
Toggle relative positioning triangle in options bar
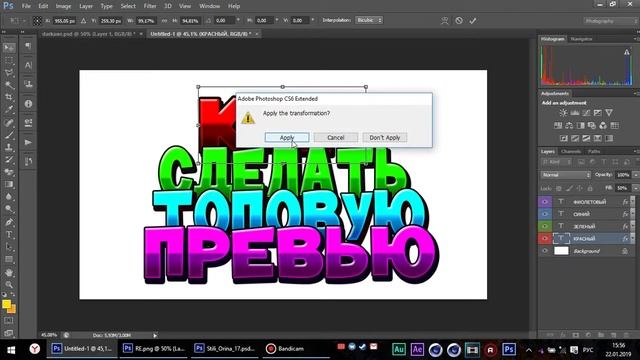83,20
